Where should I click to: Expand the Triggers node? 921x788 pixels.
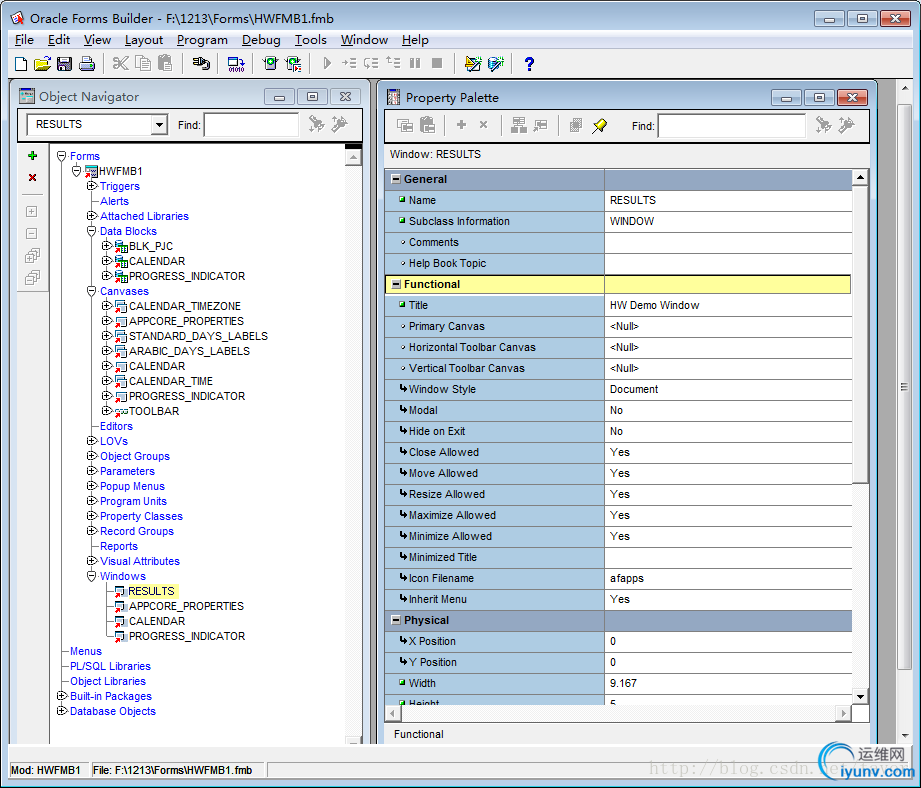[91, 186]
